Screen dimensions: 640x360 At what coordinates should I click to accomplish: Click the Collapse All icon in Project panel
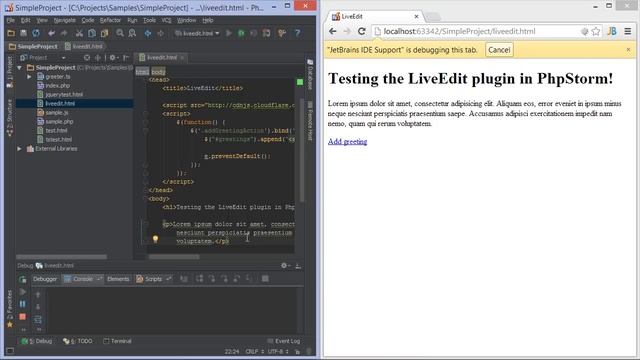(x=98, y=58)
